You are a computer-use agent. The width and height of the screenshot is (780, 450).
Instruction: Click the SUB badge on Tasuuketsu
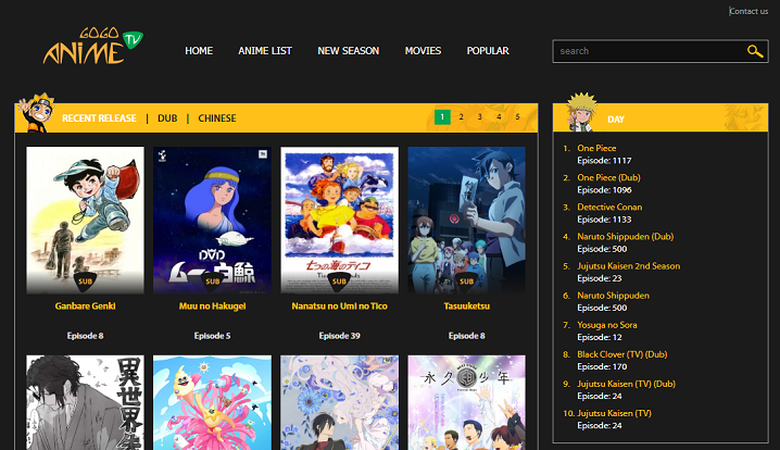[x=467, y=281]
